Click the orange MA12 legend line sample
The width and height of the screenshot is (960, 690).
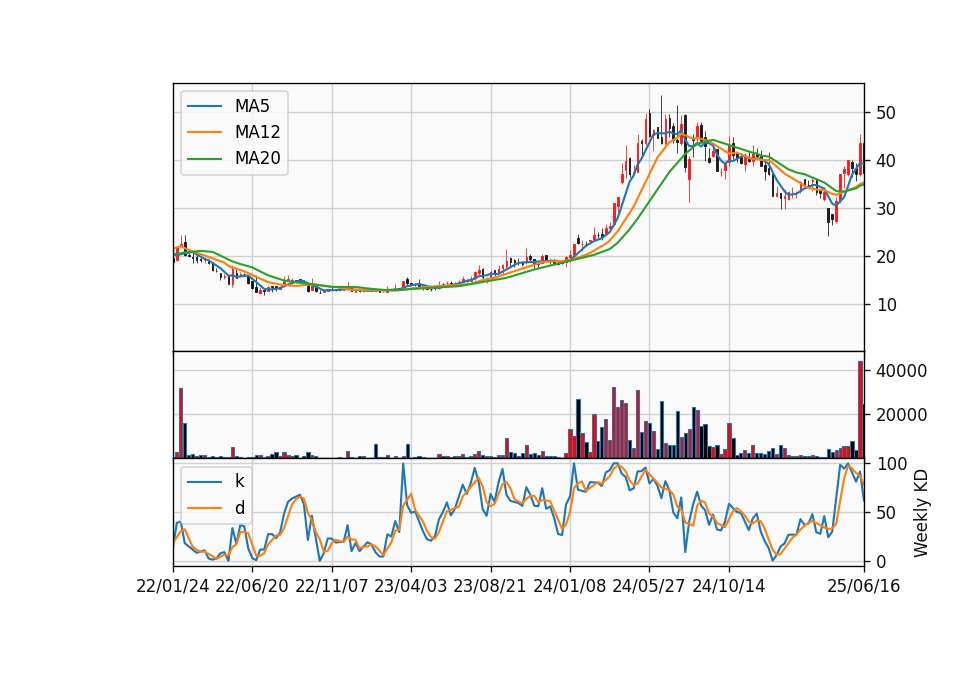point(204,132)
